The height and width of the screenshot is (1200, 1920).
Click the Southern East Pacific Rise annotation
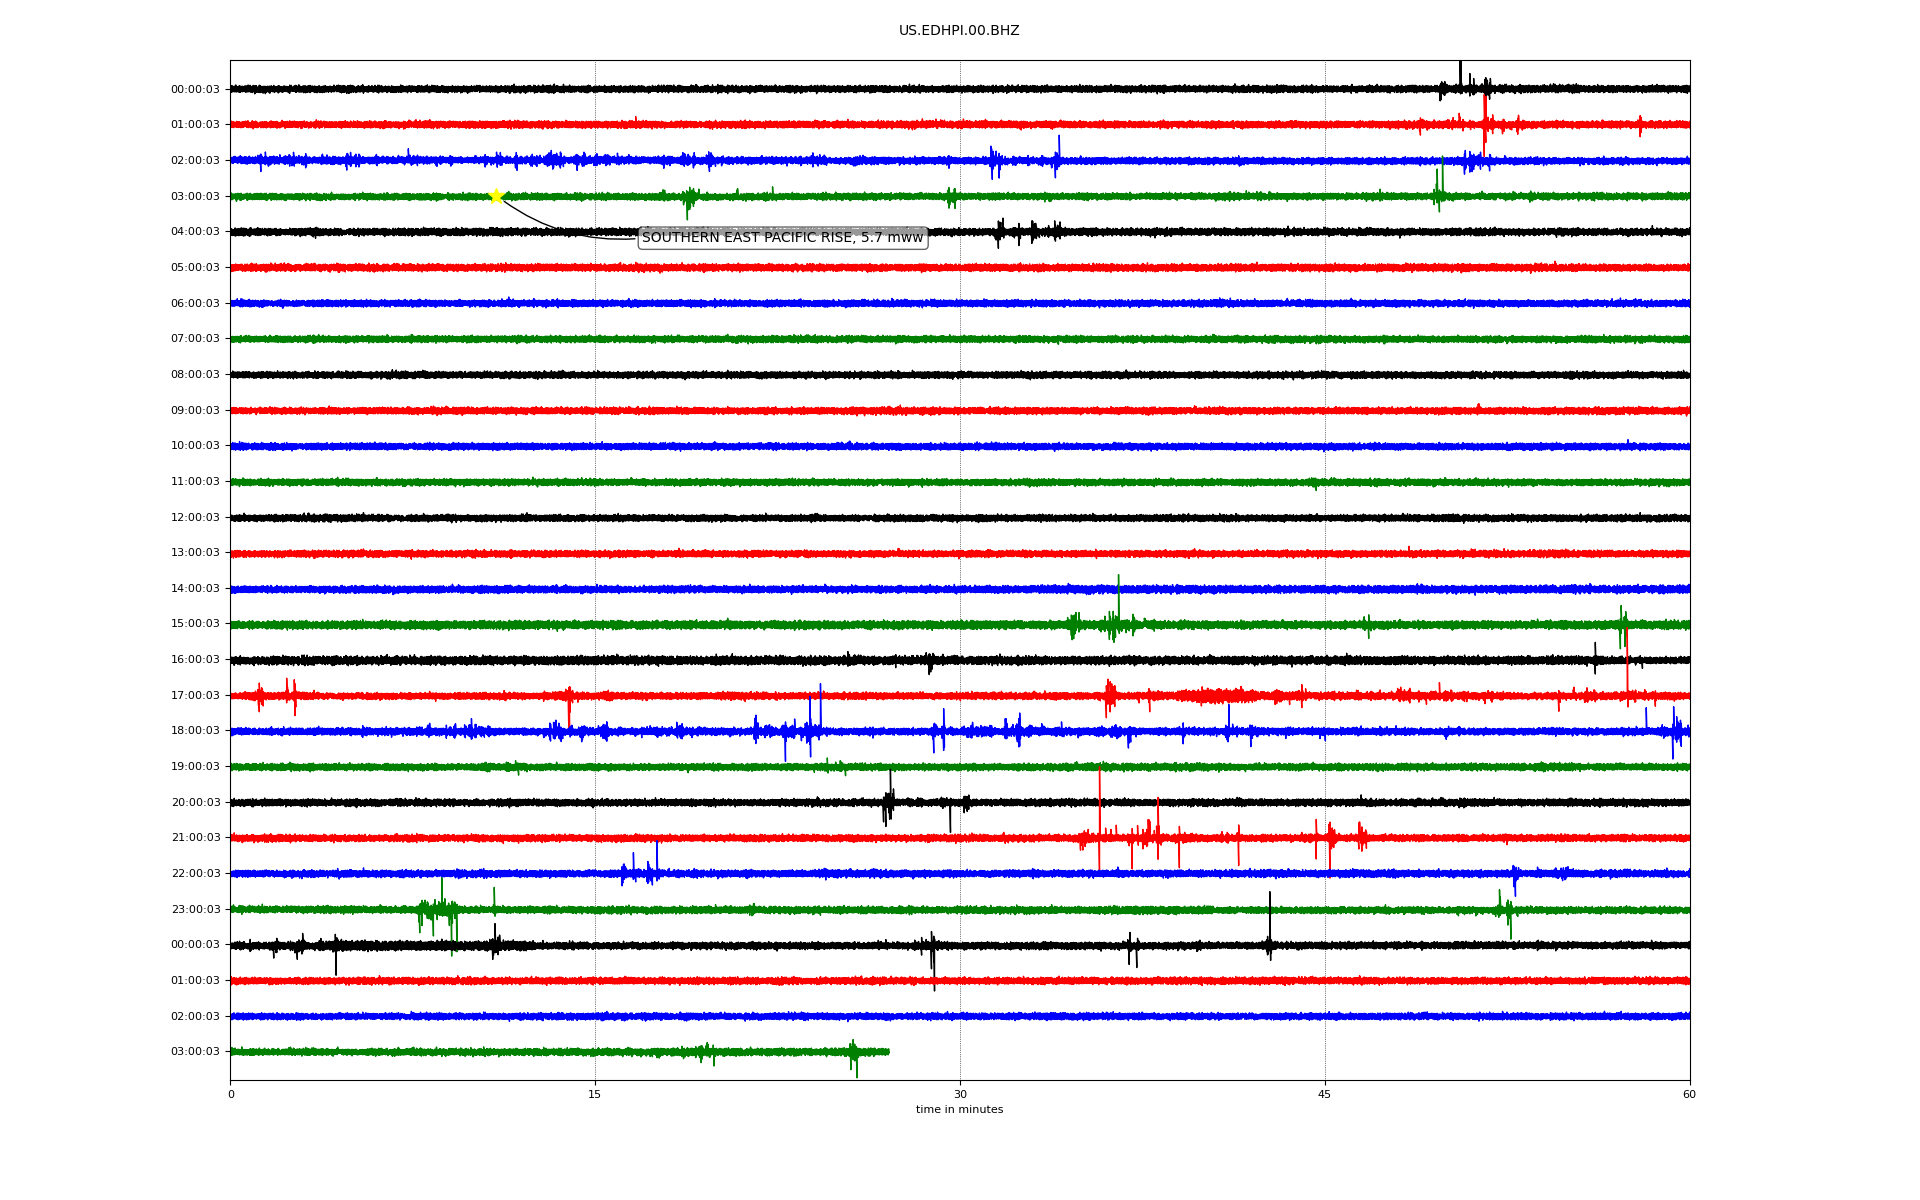pyautogui.click(x=782, y=238)
